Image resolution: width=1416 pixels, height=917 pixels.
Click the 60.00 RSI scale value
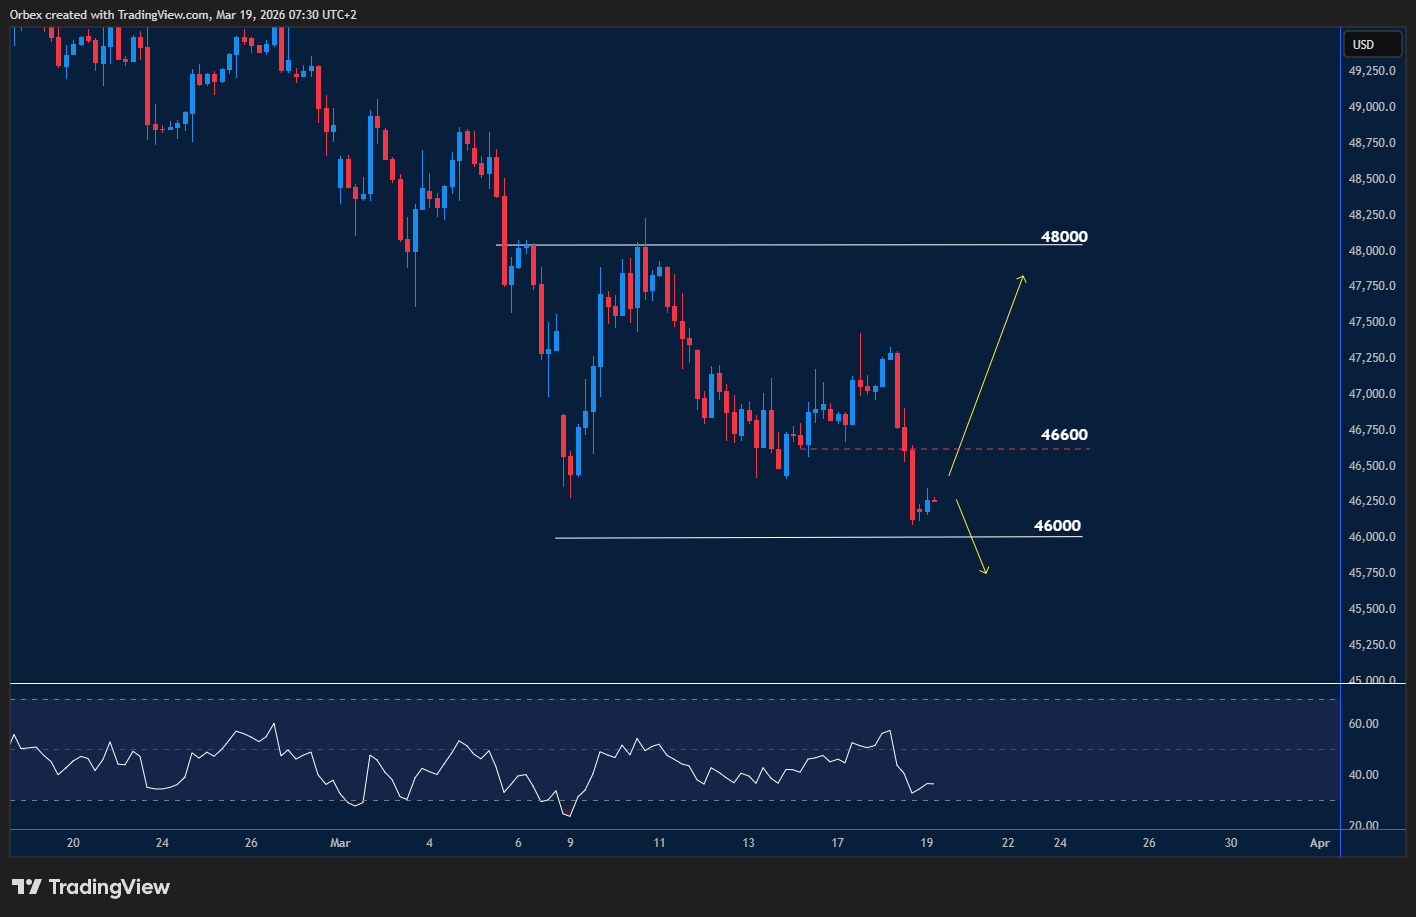(1363, 724)
